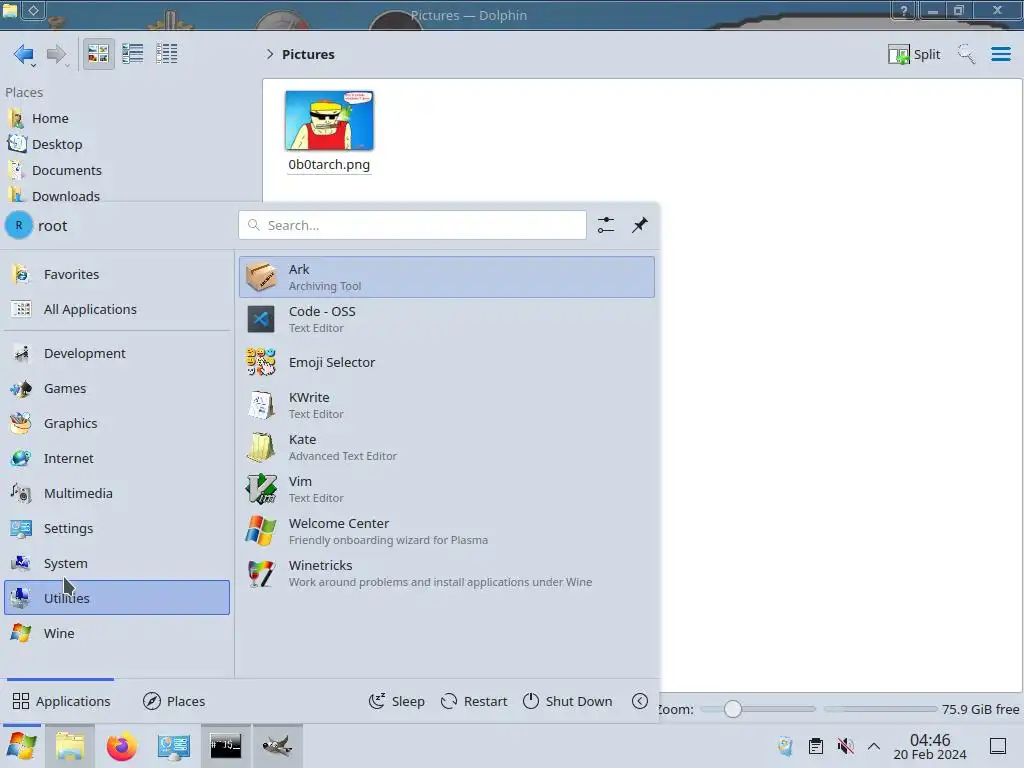
Task: Click Show Desktop button
Action: click(998, 746)
